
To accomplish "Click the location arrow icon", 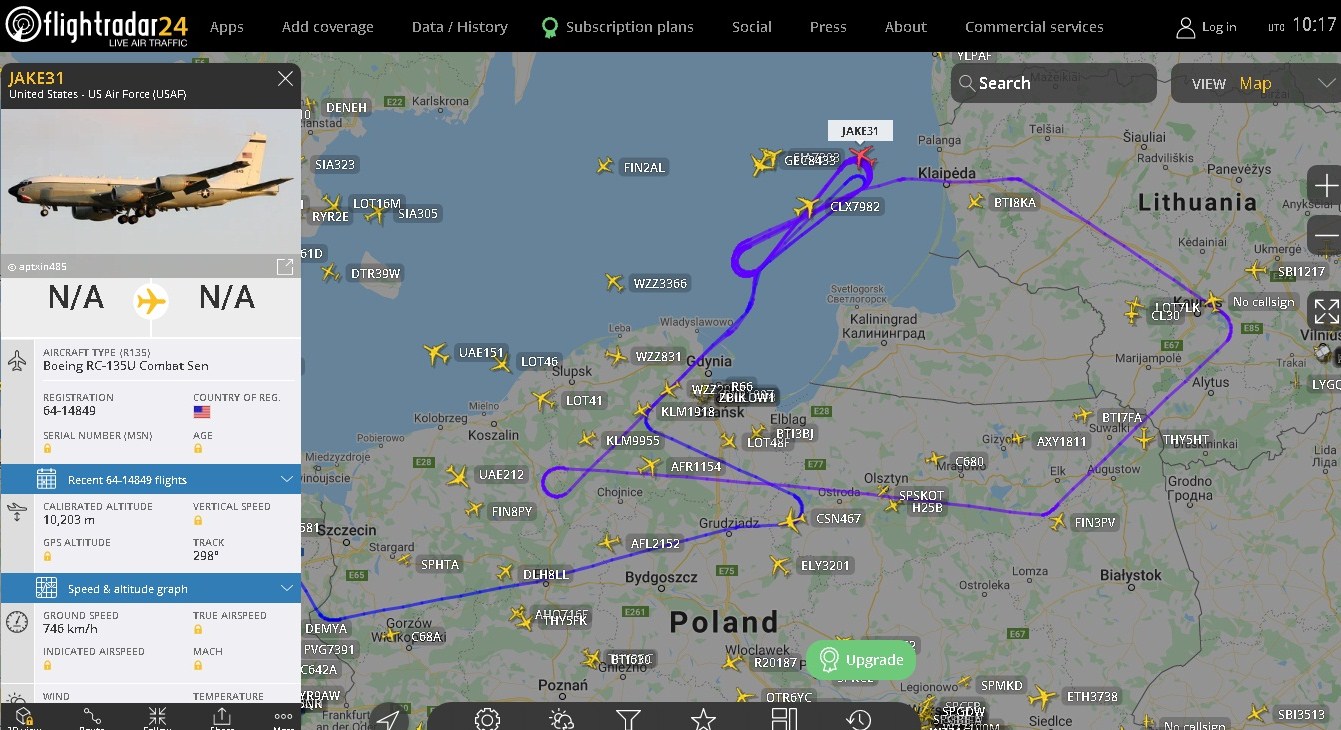I will point(388,720).
